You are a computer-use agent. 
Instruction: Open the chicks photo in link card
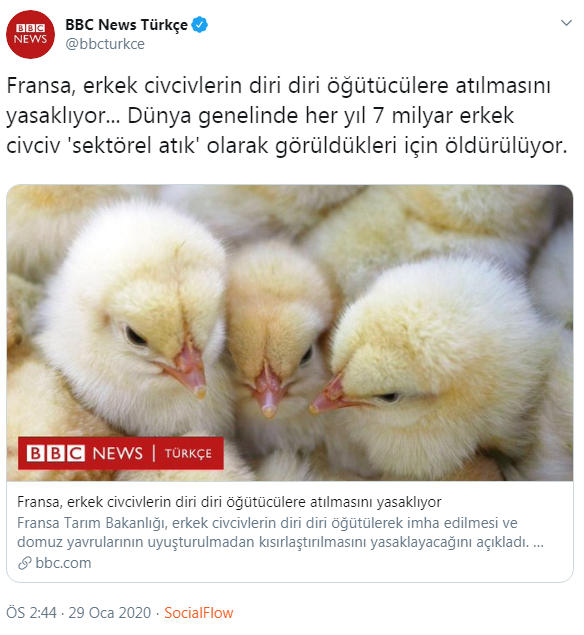(290, 333)
